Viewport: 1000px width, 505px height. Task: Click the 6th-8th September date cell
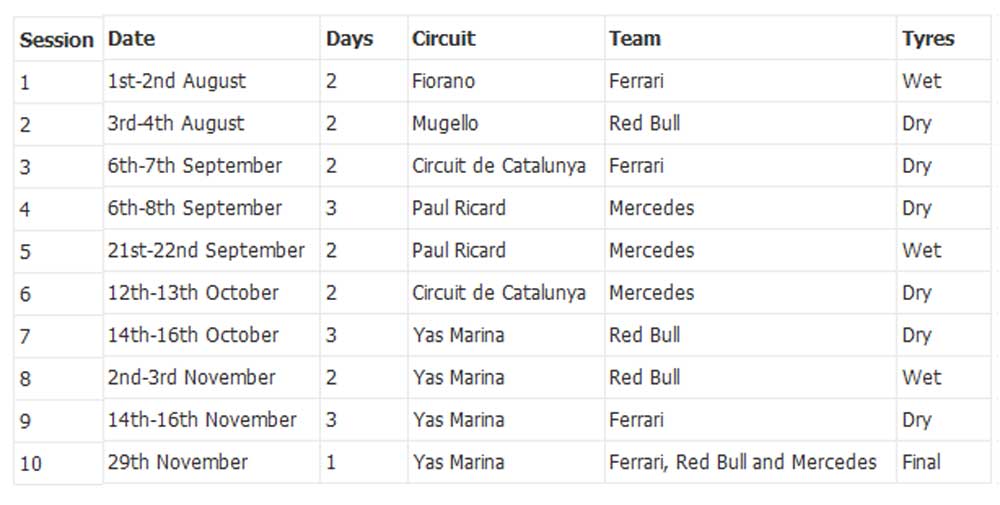coord(195,208)
